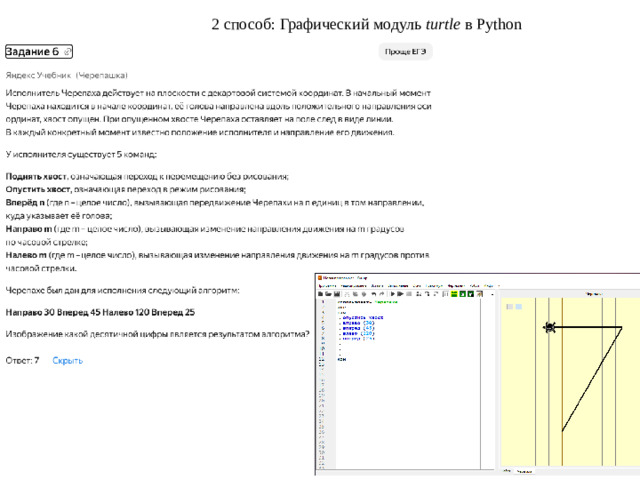
Task: Click the gray button in turtle window
Action: [x=509, y=307]
